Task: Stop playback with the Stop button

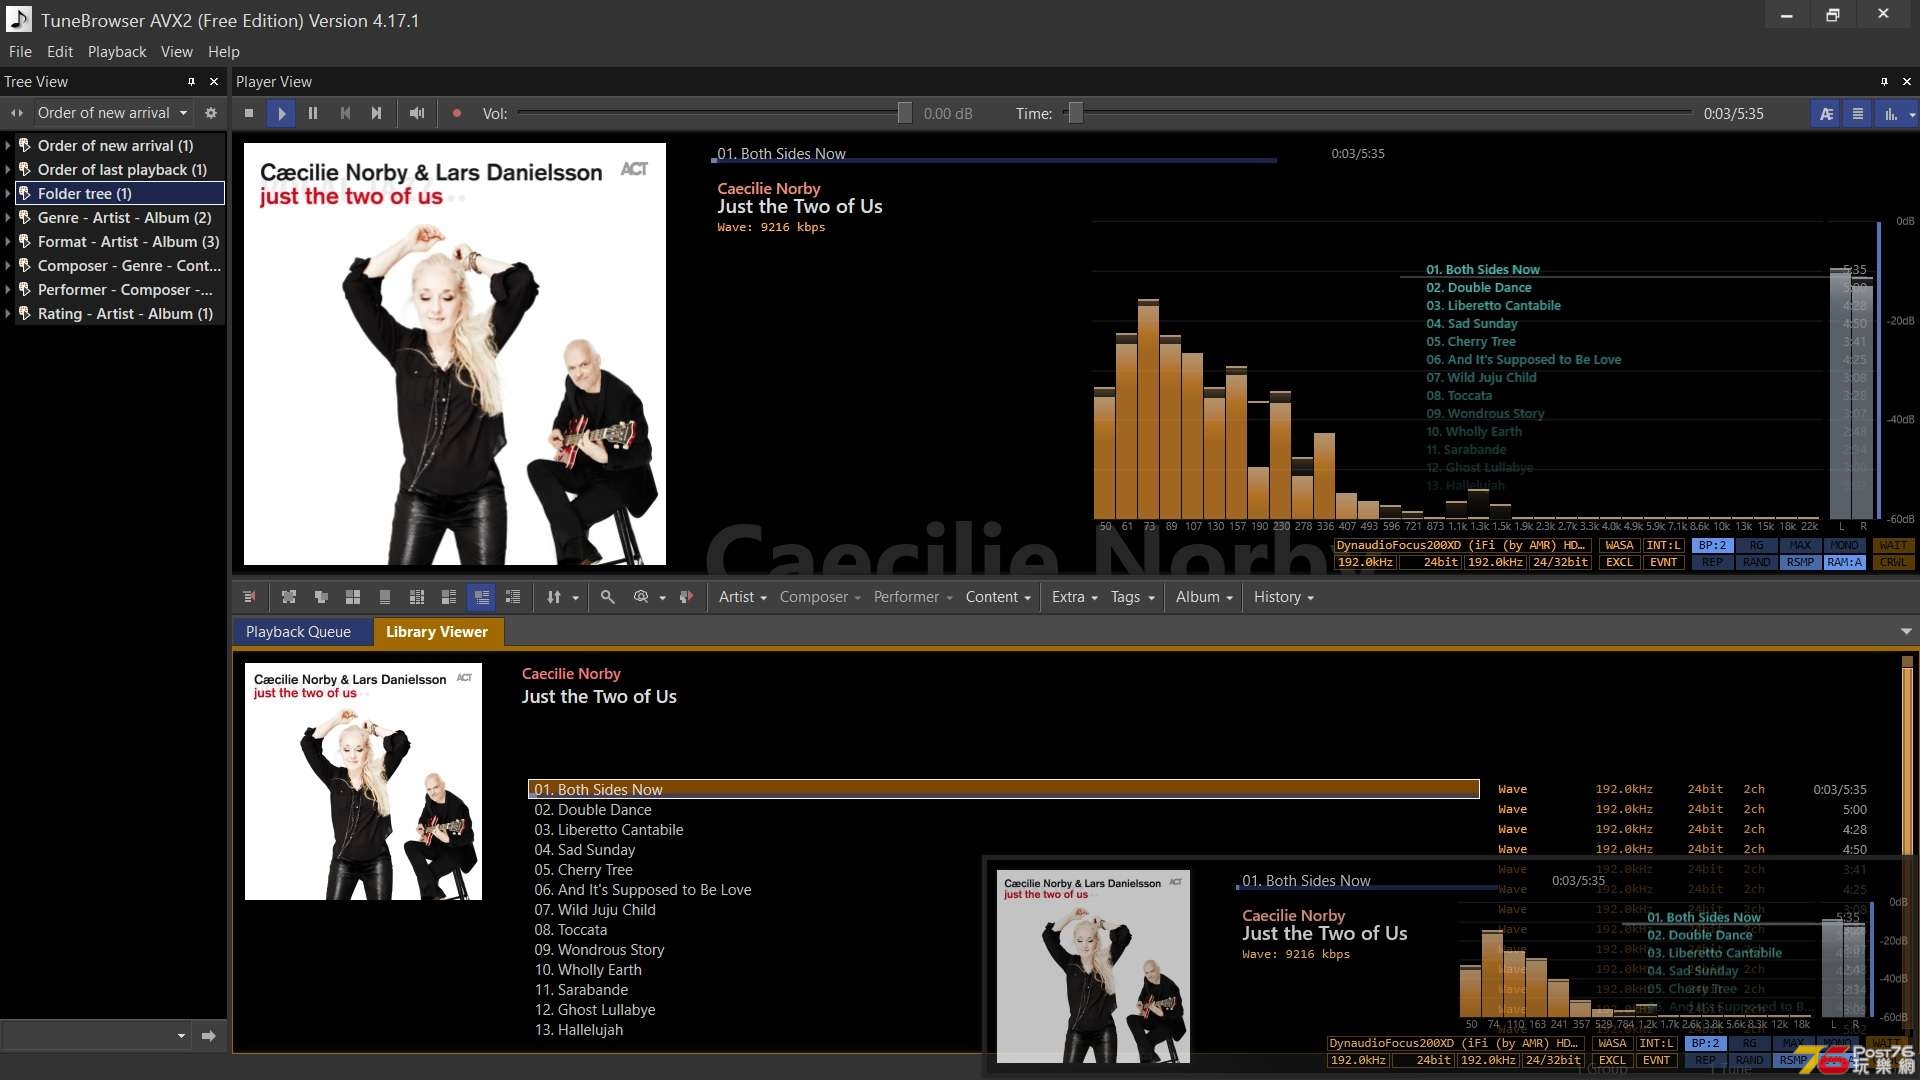Action: 249,113
